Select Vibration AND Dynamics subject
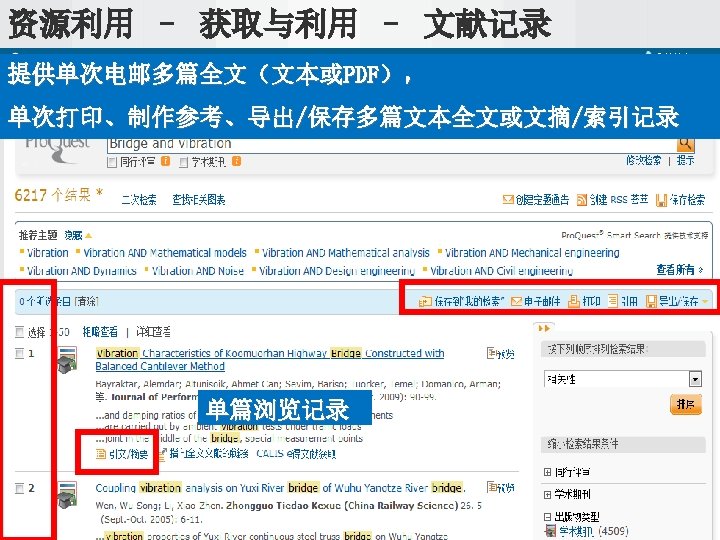720x540 pixels. coord(82,271)
